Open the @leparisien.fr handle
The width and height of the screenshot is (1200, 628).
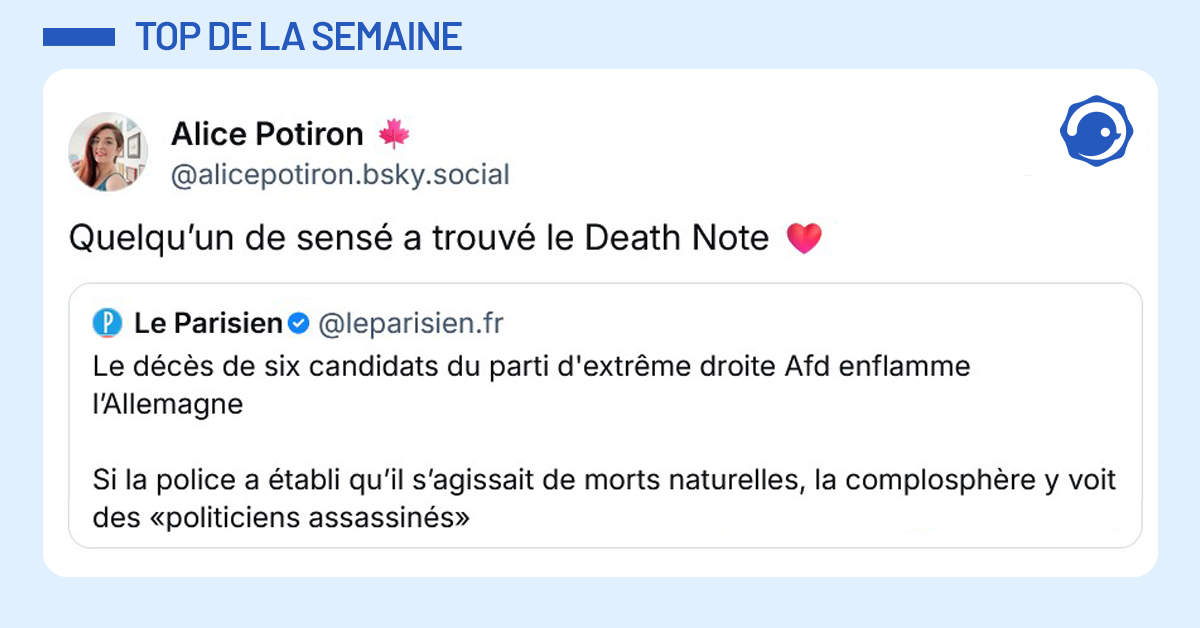(410, 323)
